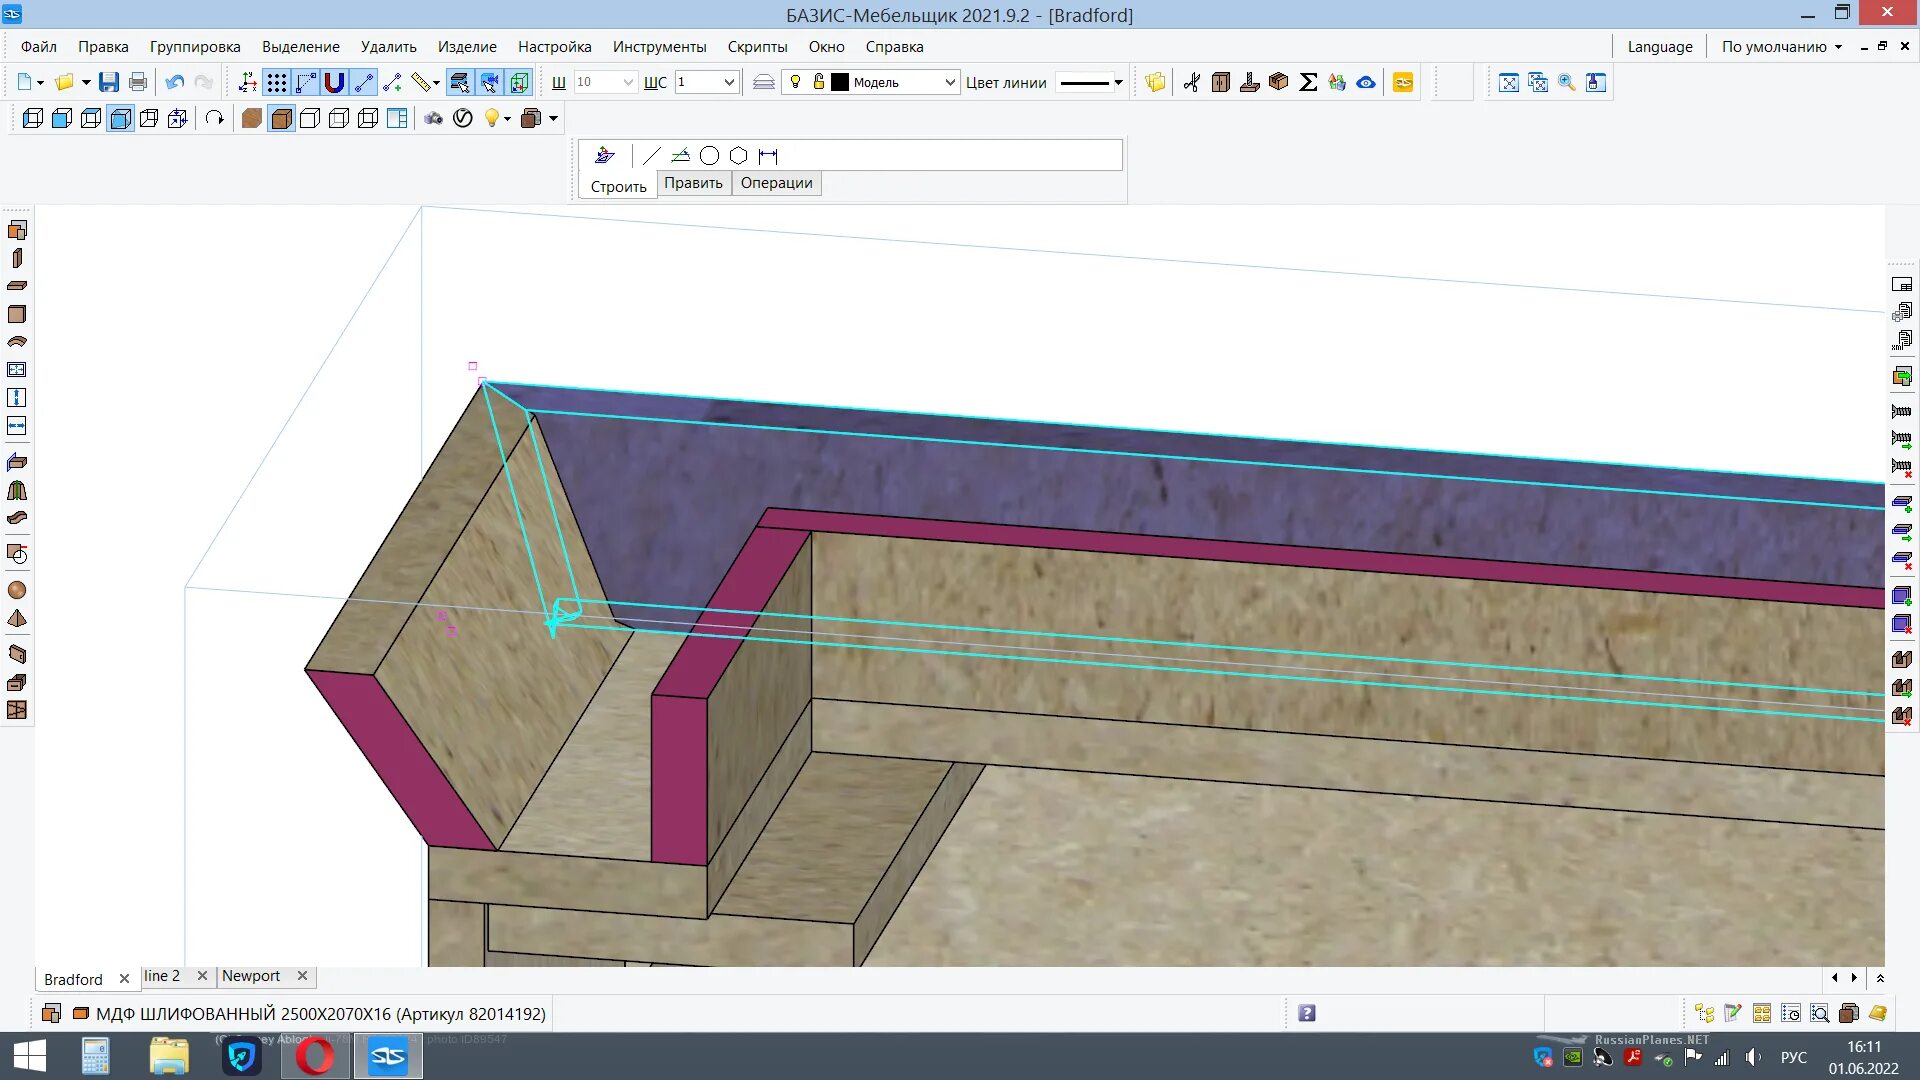Viewport: 1920px width, 1080px height.
Task: Toggle the dotted grid display
Action: click(x=277, y=83)
